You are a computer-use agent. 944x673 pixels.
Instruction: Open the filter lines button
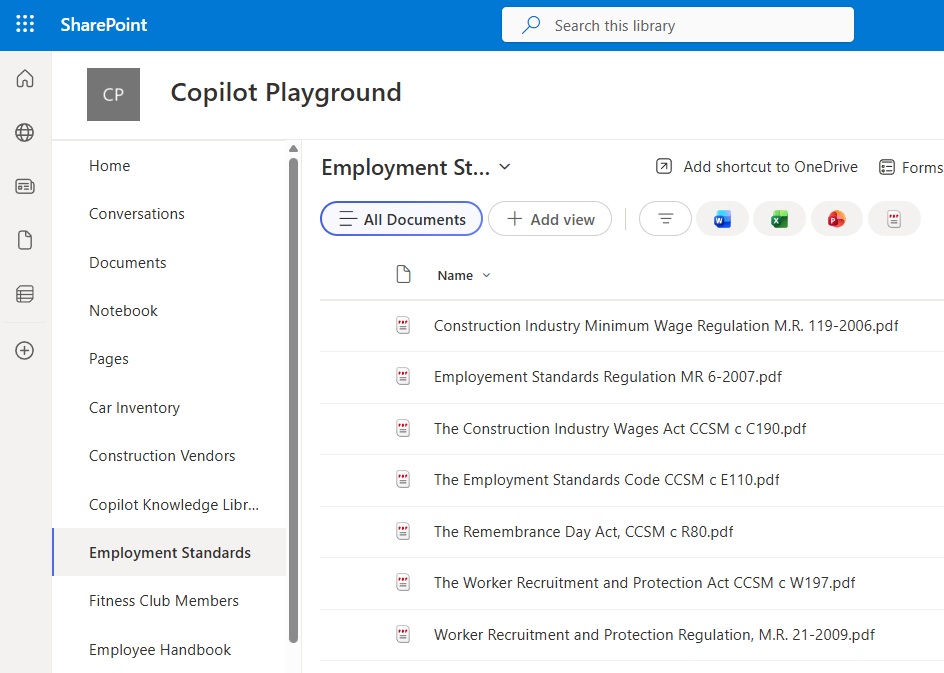[665, 219]
